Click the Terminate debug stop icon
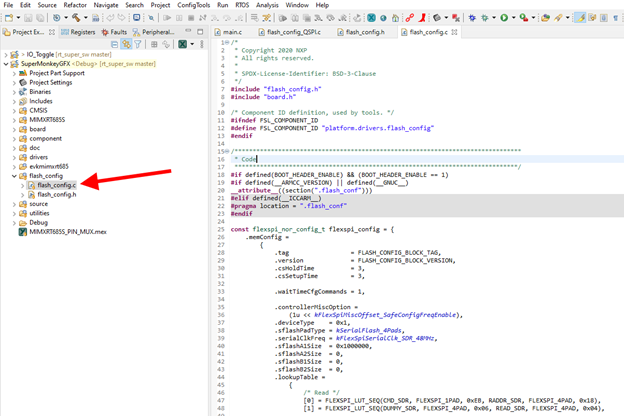 tap(191, 18)
